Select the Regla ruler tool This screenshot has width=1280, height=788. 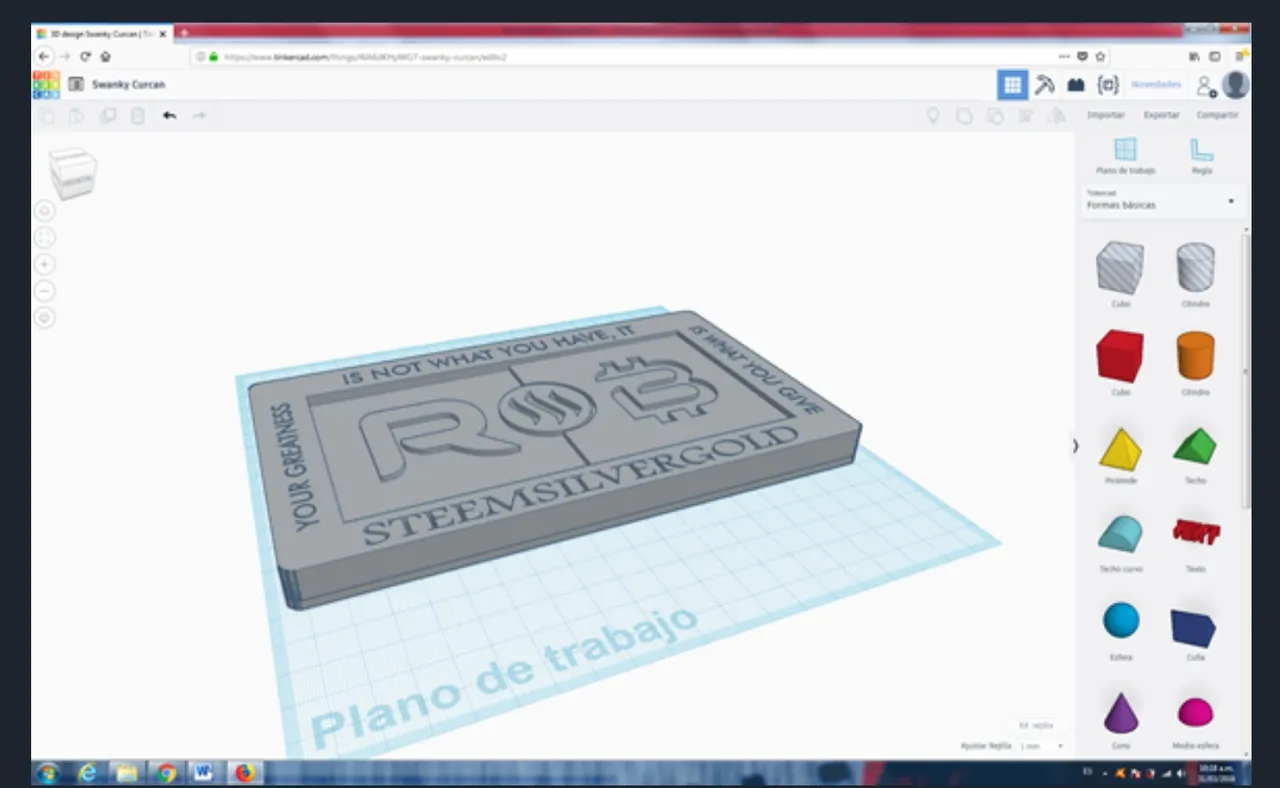point(1202,156)
